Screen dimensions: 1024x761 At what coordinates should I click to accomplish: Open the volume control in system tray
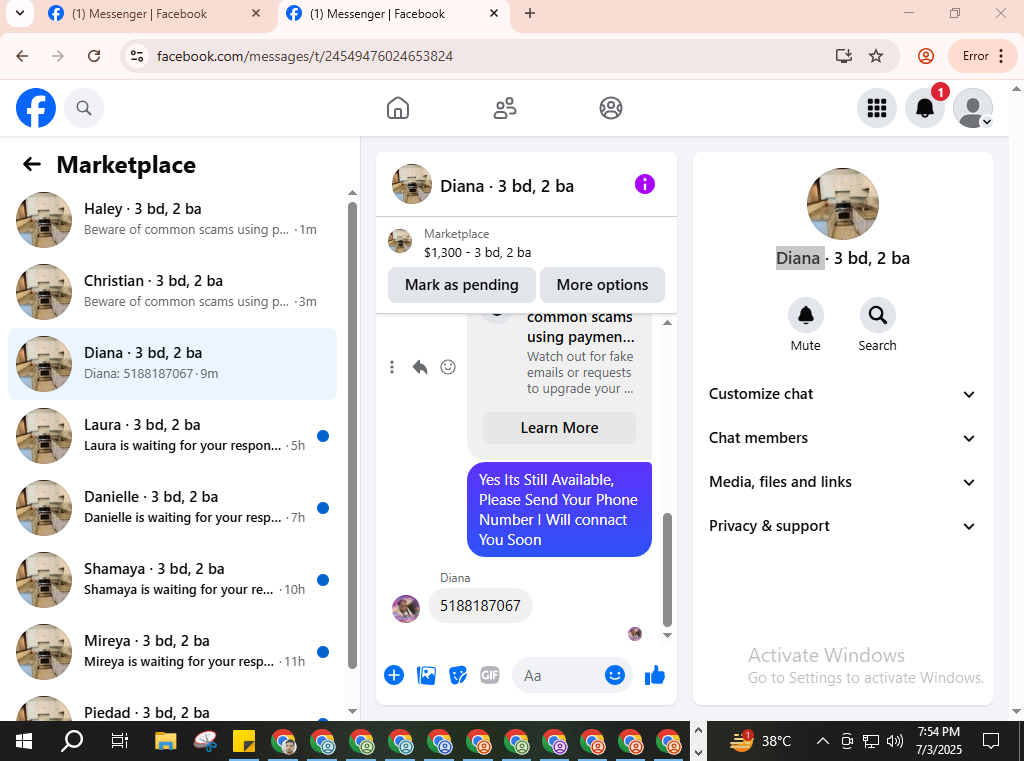[895, 741]
